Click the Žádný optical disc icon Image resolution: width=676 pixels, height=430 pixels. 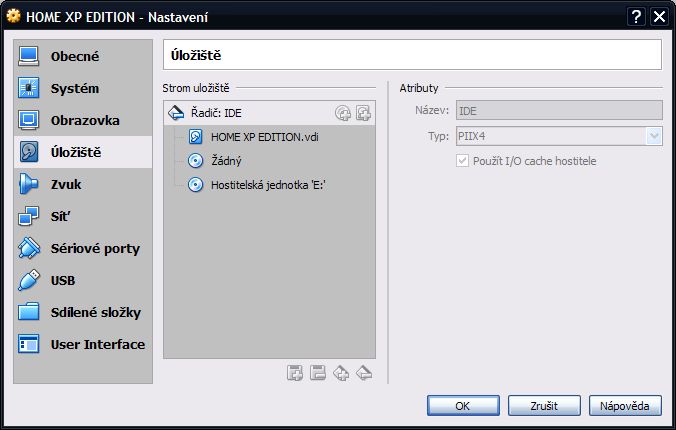(195, 161)
